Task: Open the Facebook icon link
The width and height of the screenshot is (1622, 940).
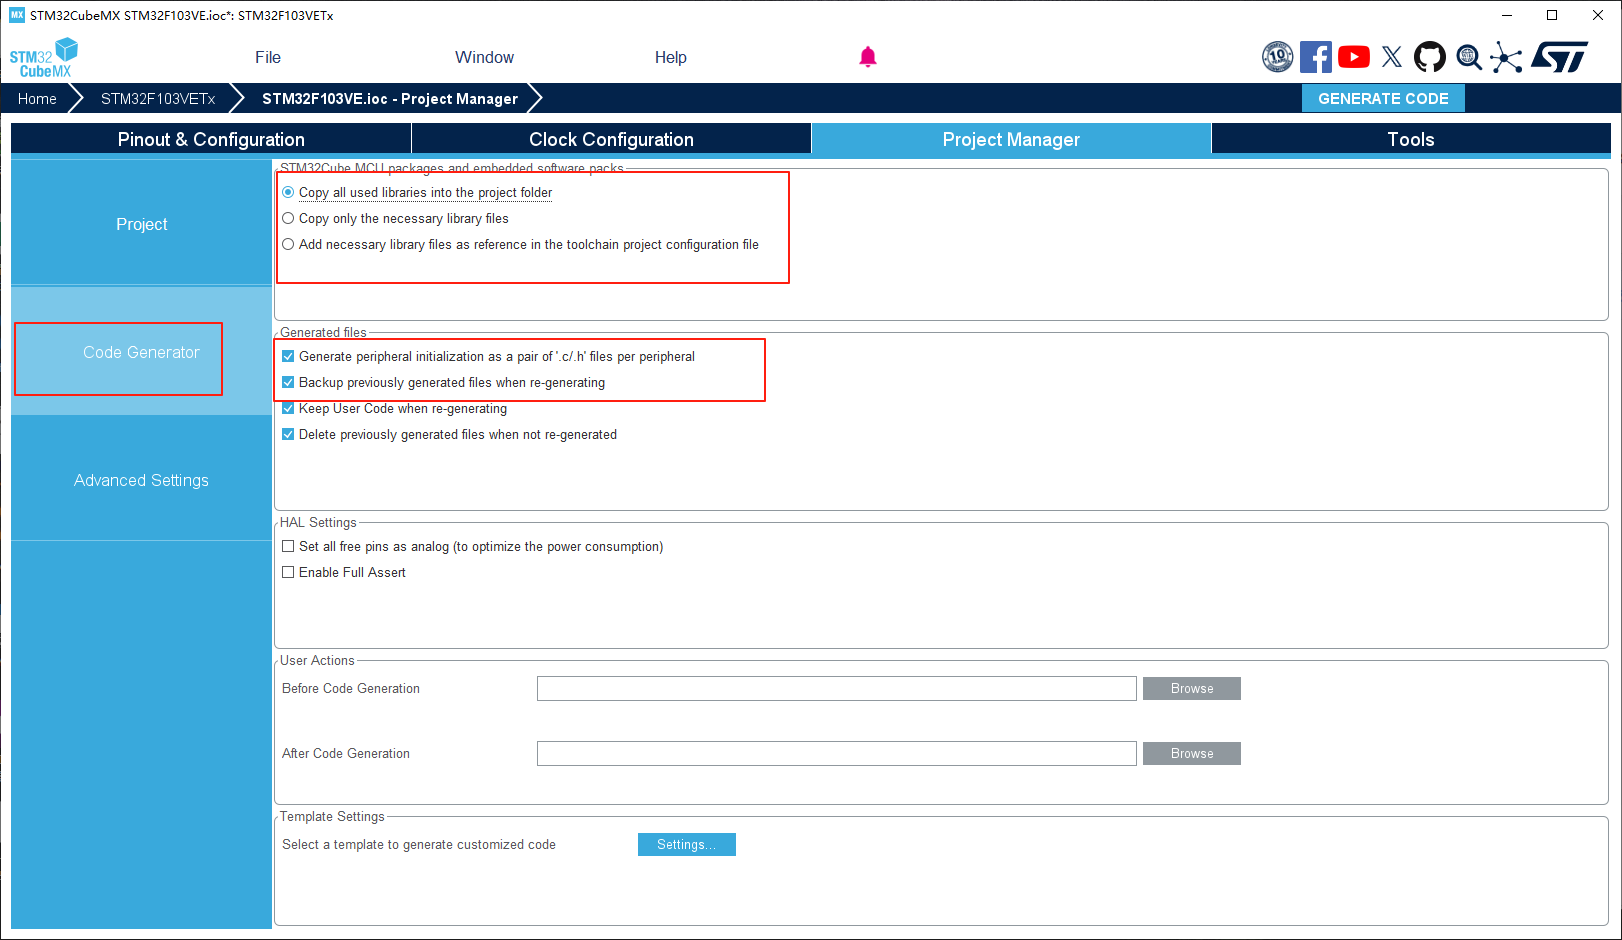Action: click(1315, 57)
